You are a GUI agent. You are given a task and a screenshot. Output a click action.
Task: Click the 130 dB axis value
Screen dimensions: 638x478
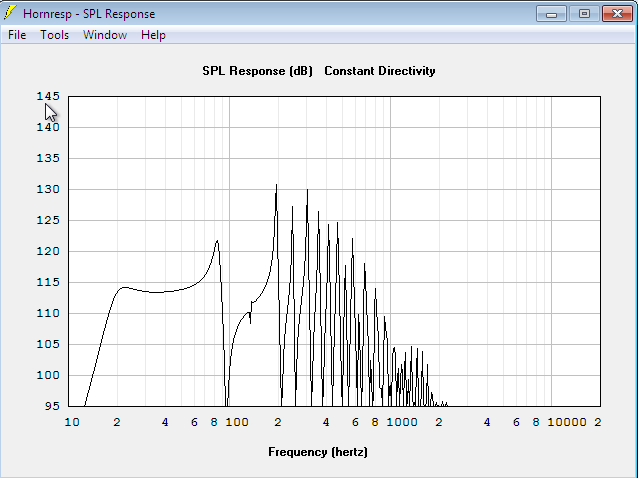pyautogui.click(x=48, y=189)
